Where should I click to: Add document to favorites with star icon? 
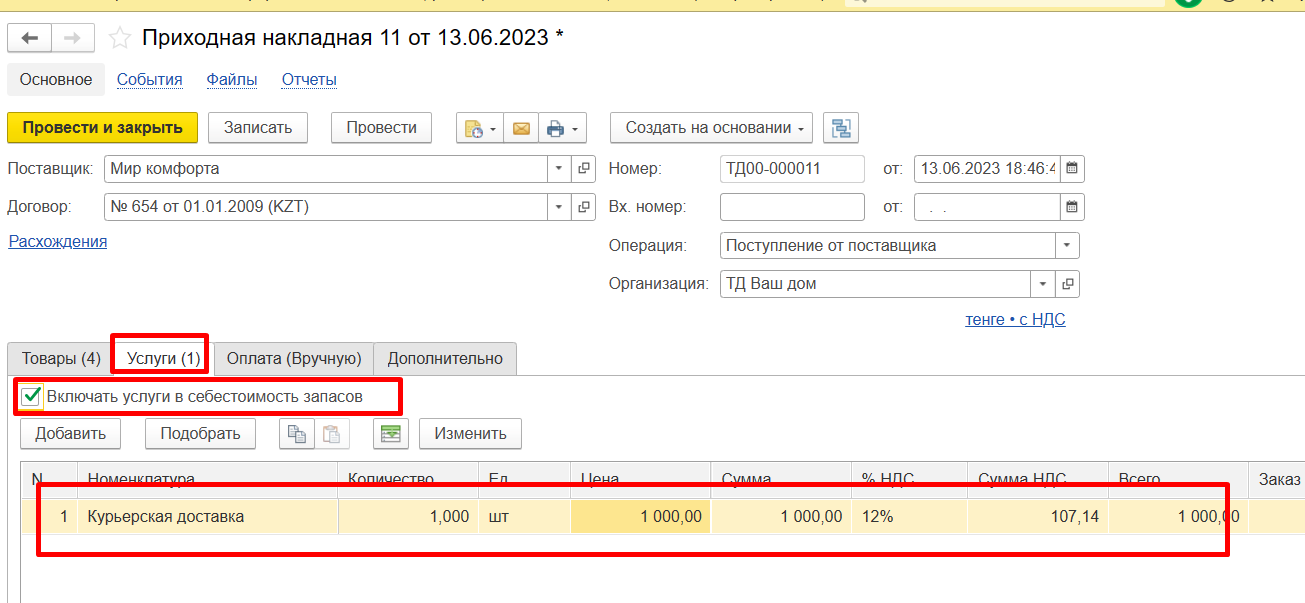click(120, 38)
